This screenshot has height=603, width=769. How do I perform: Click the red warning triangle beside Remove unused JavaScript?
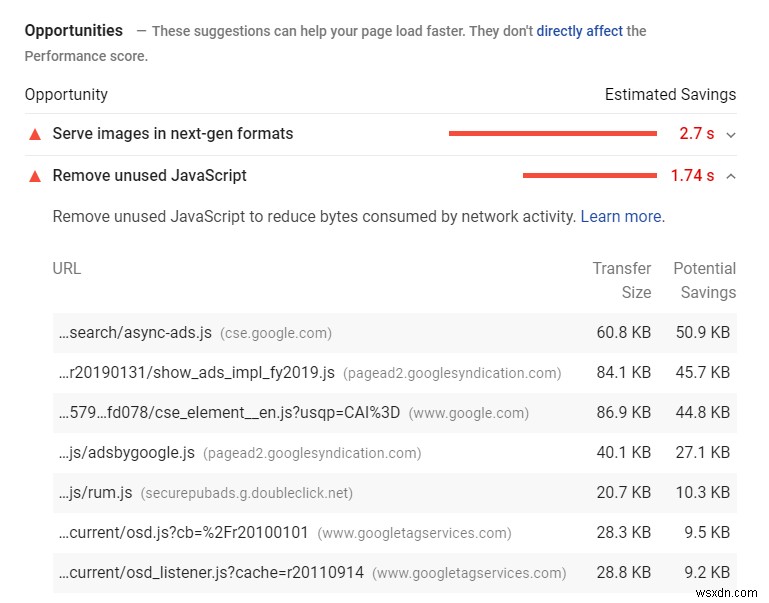35,176
